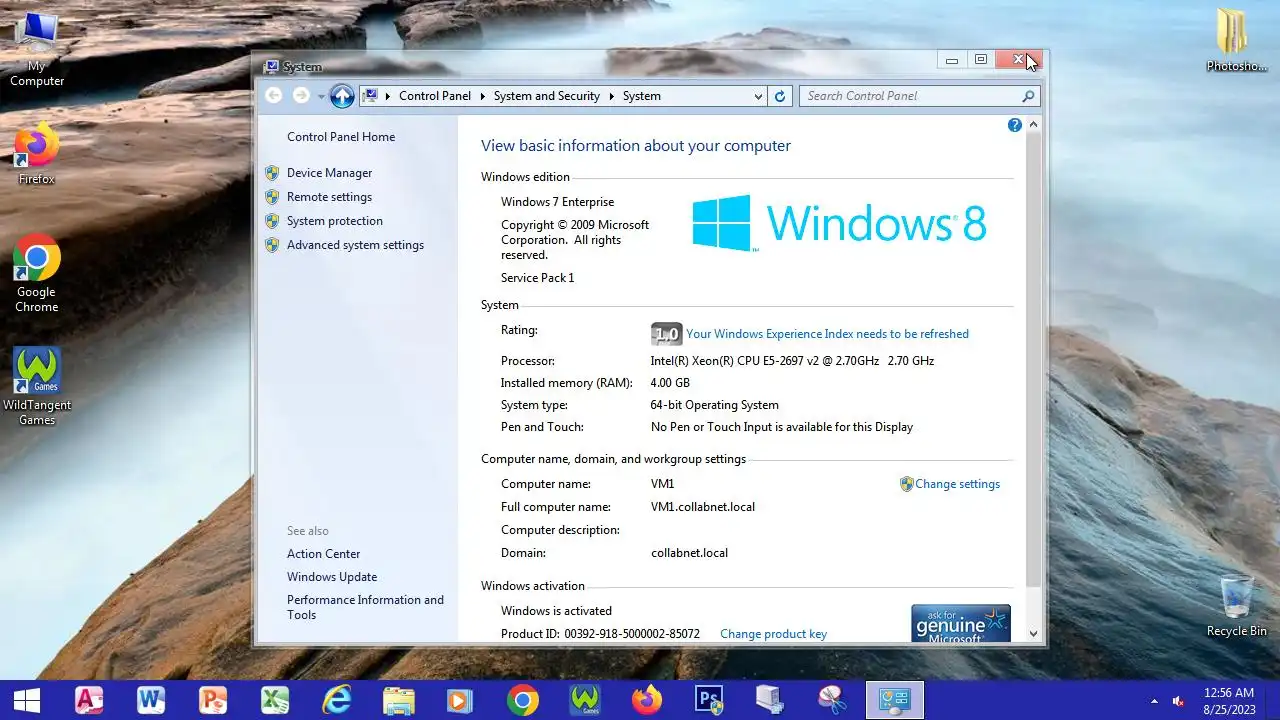The height and width of the screenshot is (720, 1280).
Task: Show hidden tray icons arrow
Action: (1154, 701)
